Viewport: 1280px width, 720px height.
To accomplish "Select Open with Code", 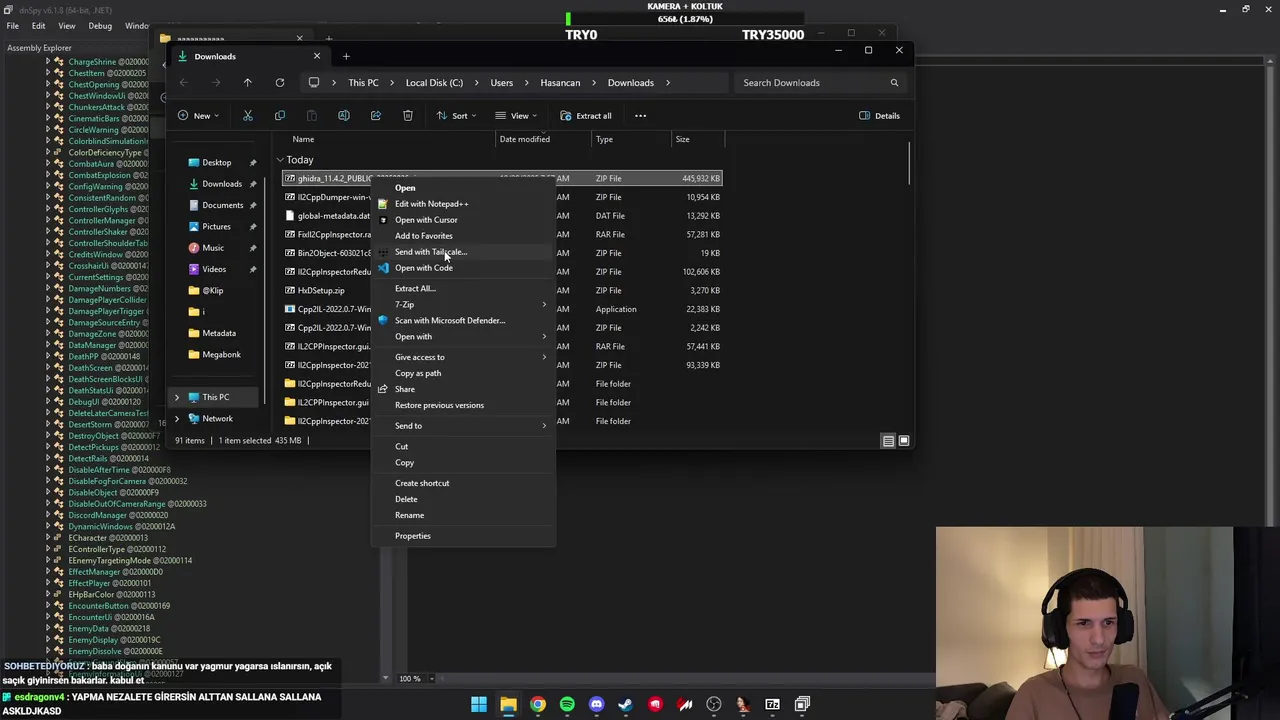I will point(463,268).
